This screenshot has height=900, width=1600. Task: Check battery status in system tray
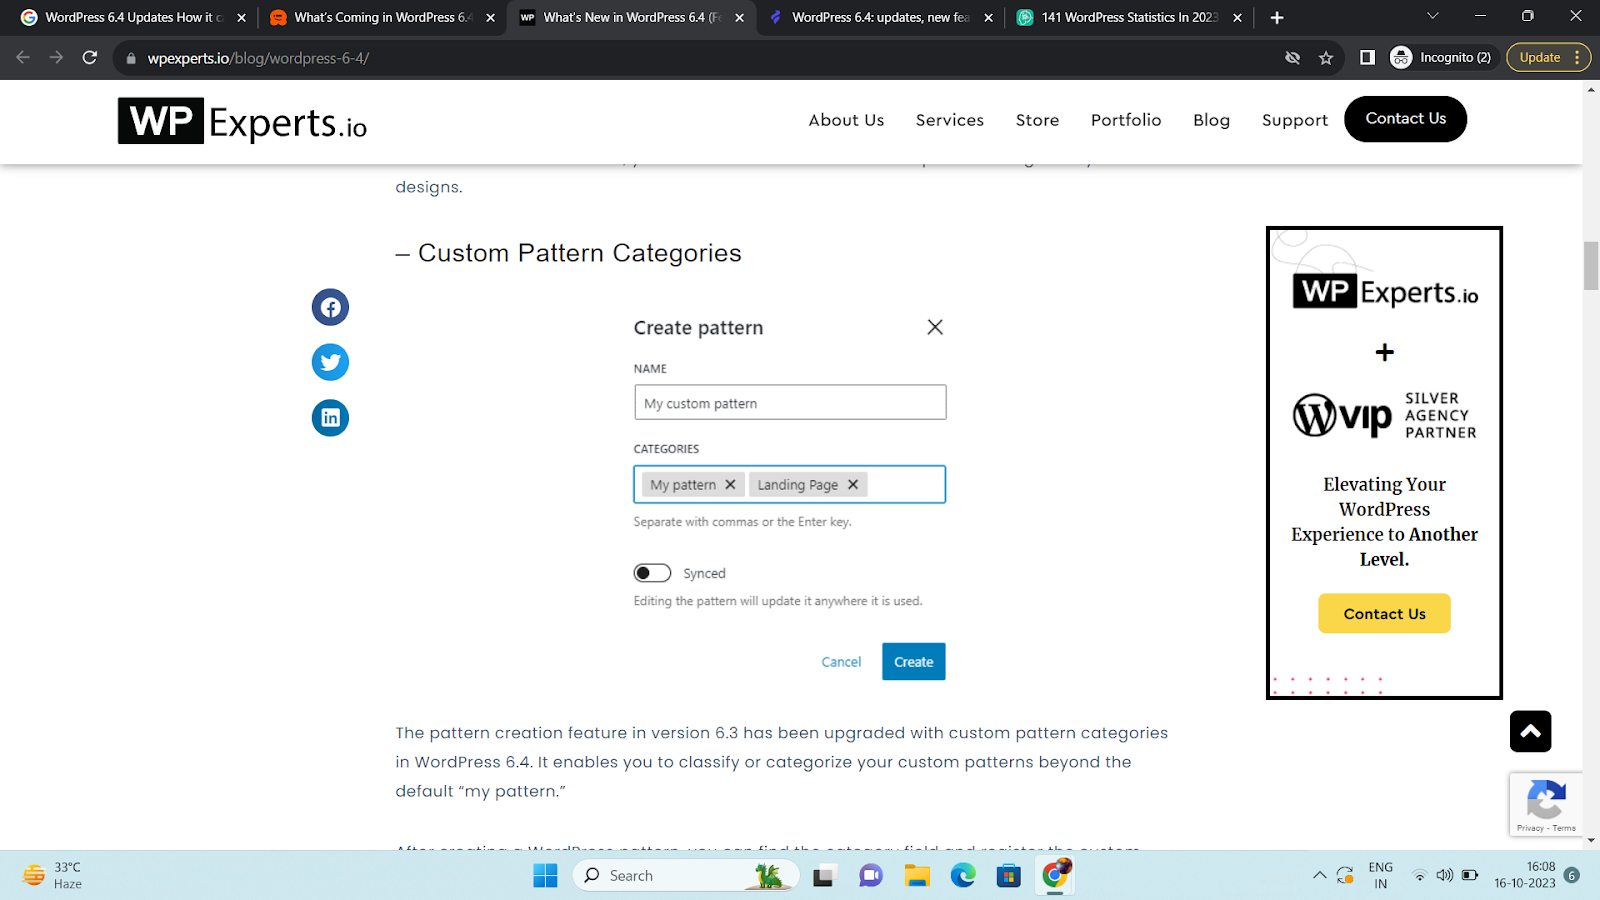pos(1470,876)
